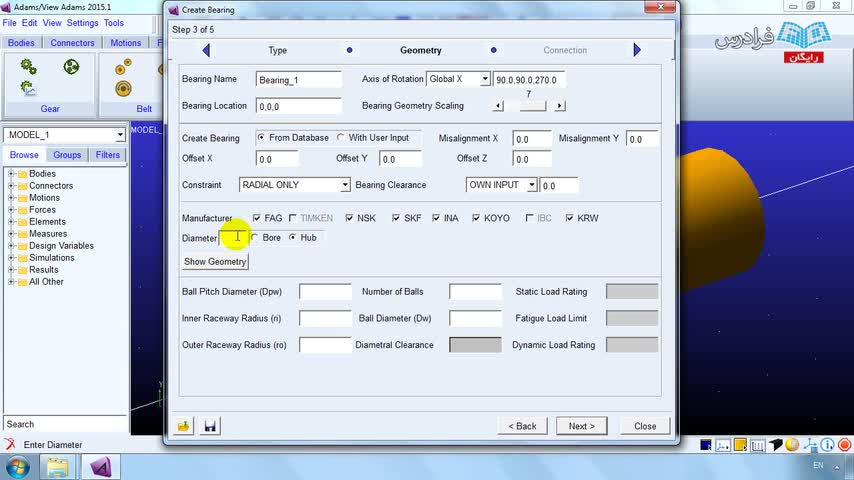The image size is (854, 480).
Task: Click the Bearing Name input field
Action: click(298, 80)
